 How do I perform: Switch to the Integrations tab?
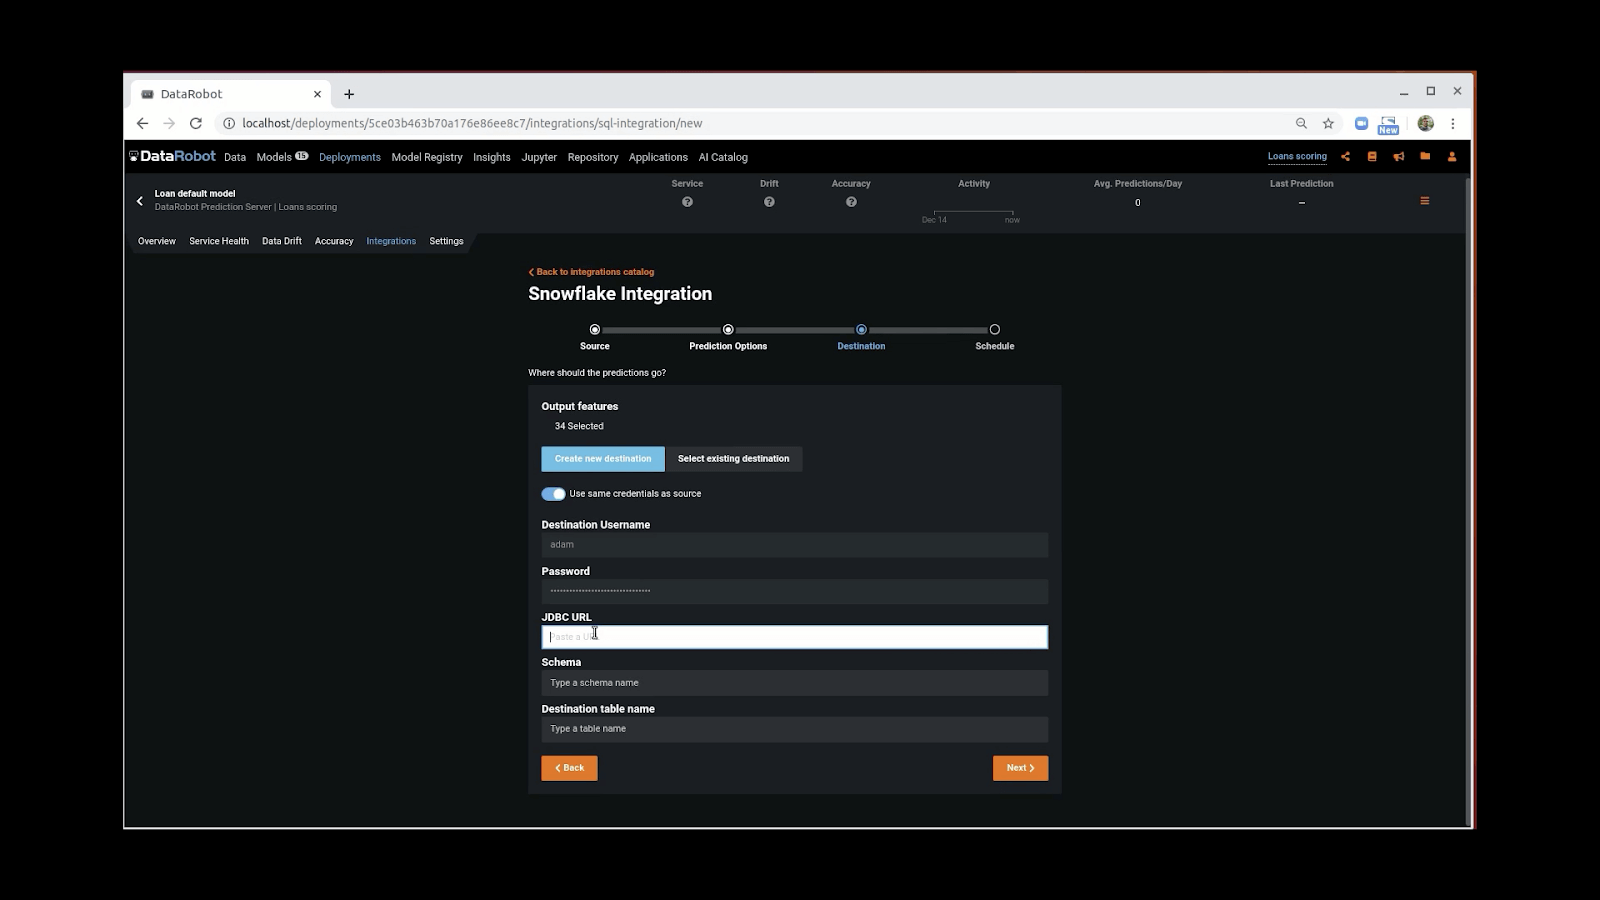(x=391, y=241)
